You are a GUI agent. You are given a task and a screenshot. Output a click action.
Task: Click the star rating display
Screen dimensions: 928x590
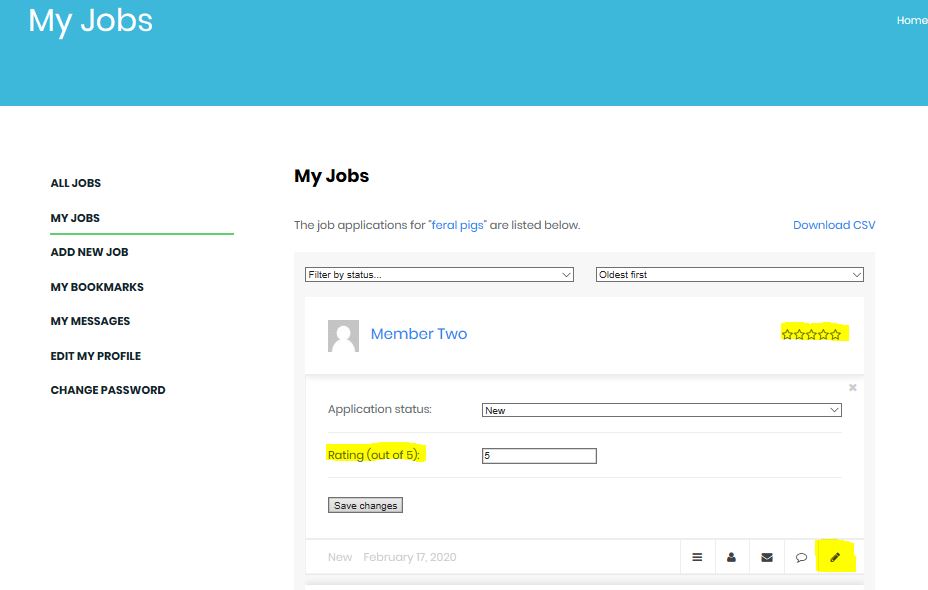[x=811, y=334]
